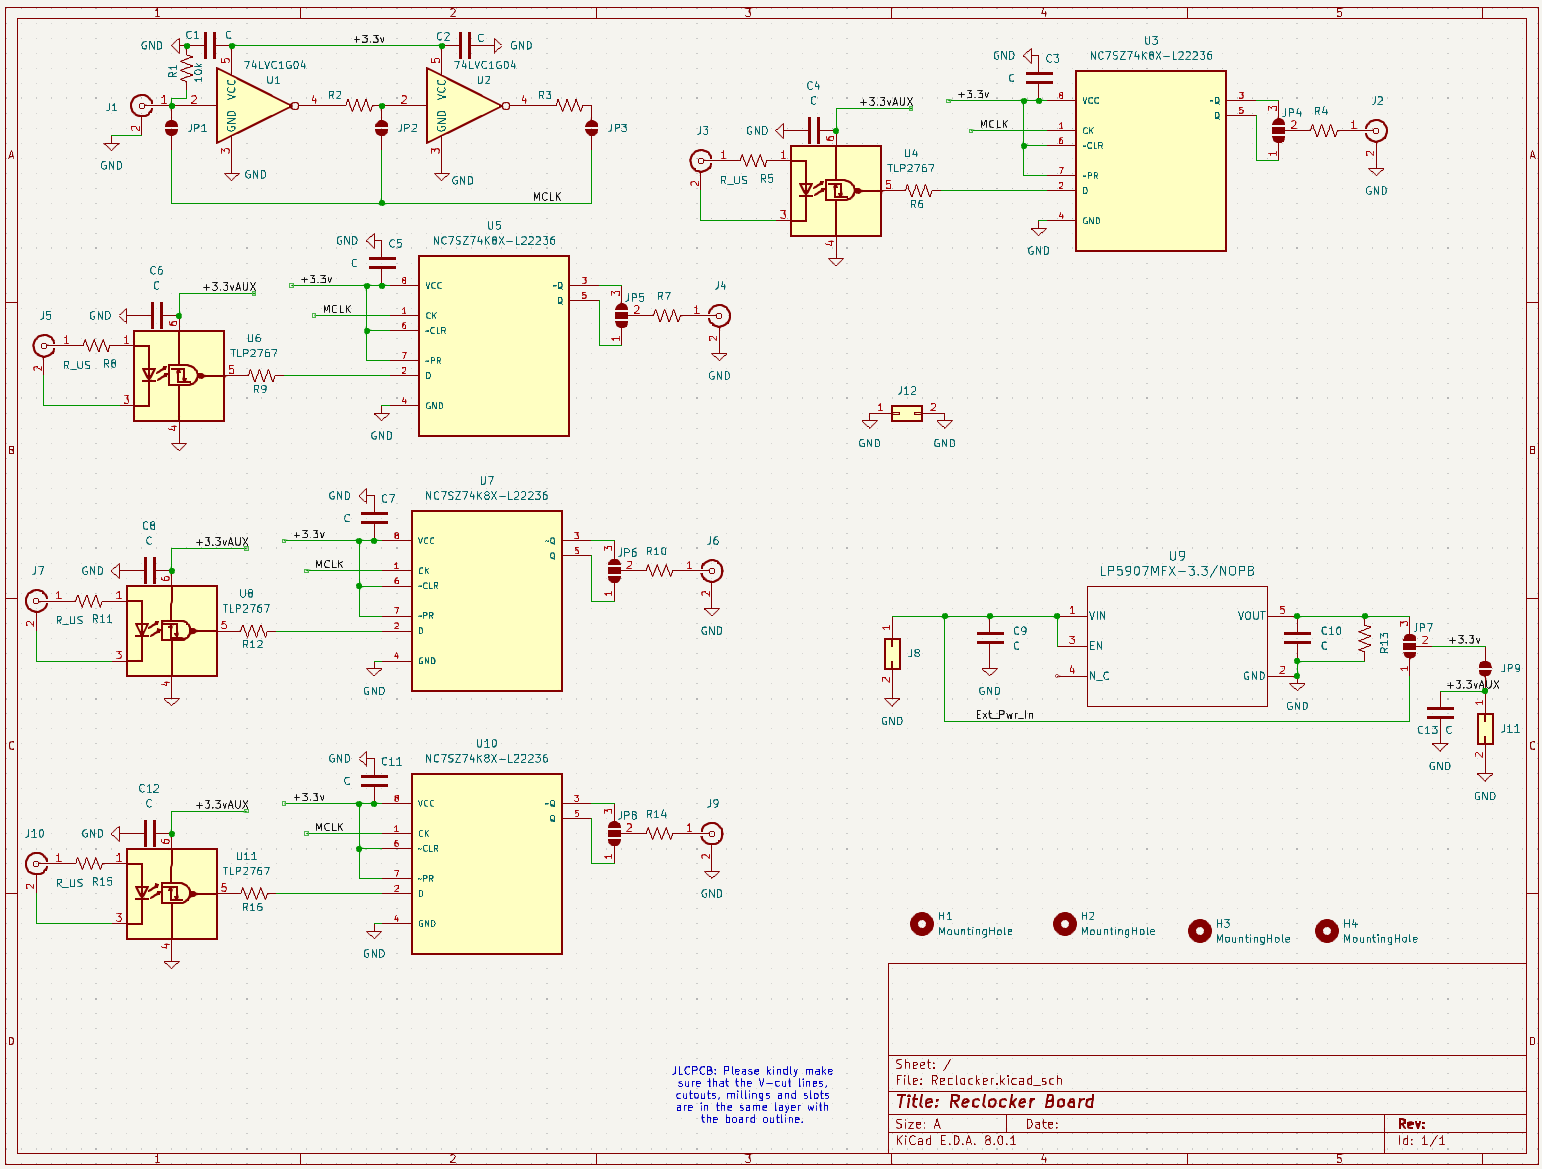Image resolution: width=1542 pixels, height=1169 pixels.
Task: Select the J3 coaxial connector symbol
Action: [x=700, y=160]
